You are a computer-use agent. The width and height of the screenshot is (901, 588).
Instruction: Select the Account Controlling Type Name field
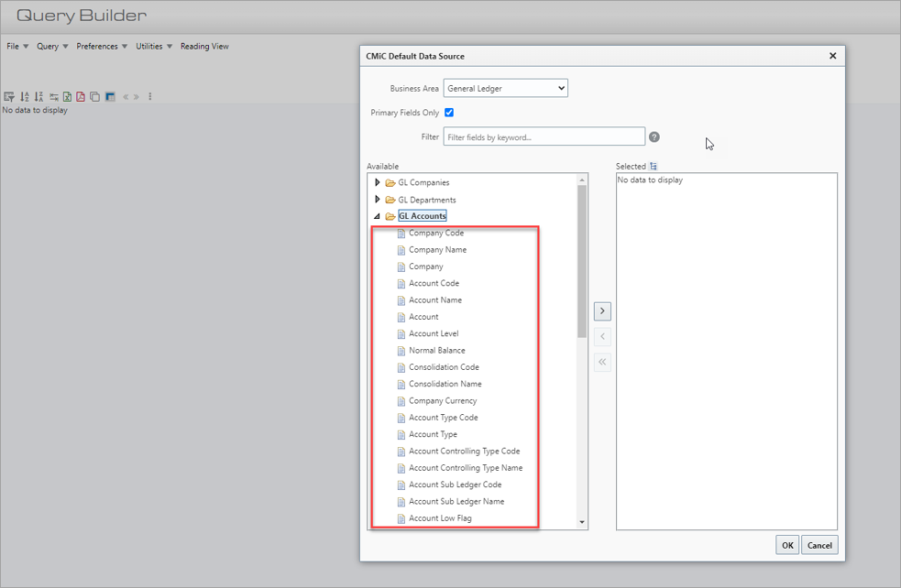click(466, 468)
